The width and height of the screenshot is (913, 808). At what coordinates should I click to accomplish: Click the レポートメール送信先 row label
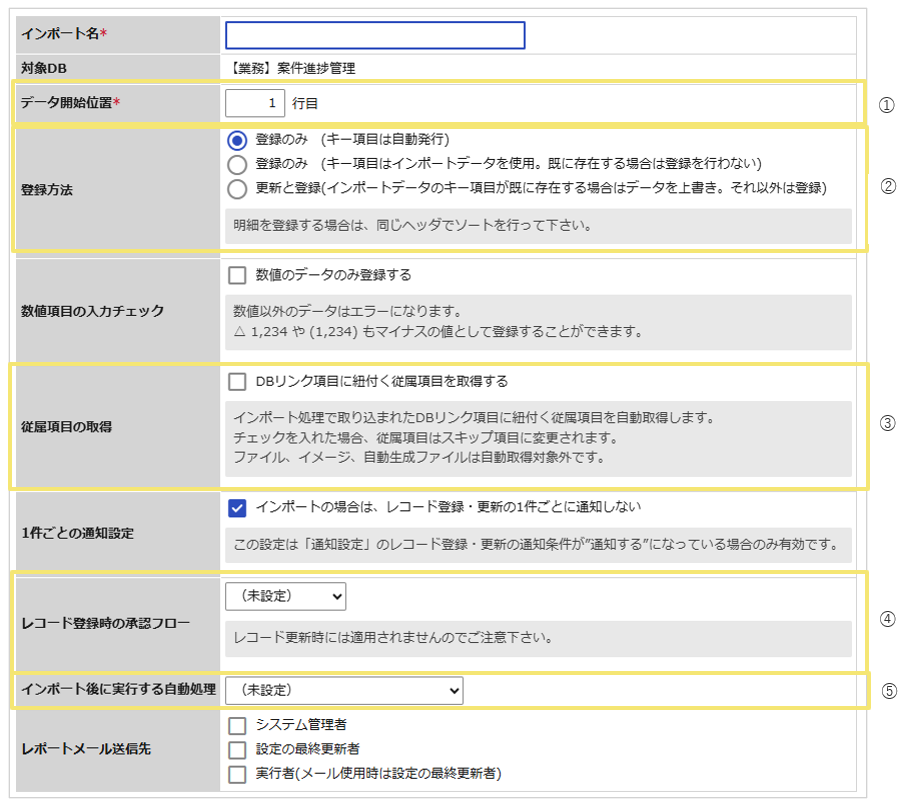point(86,749)
